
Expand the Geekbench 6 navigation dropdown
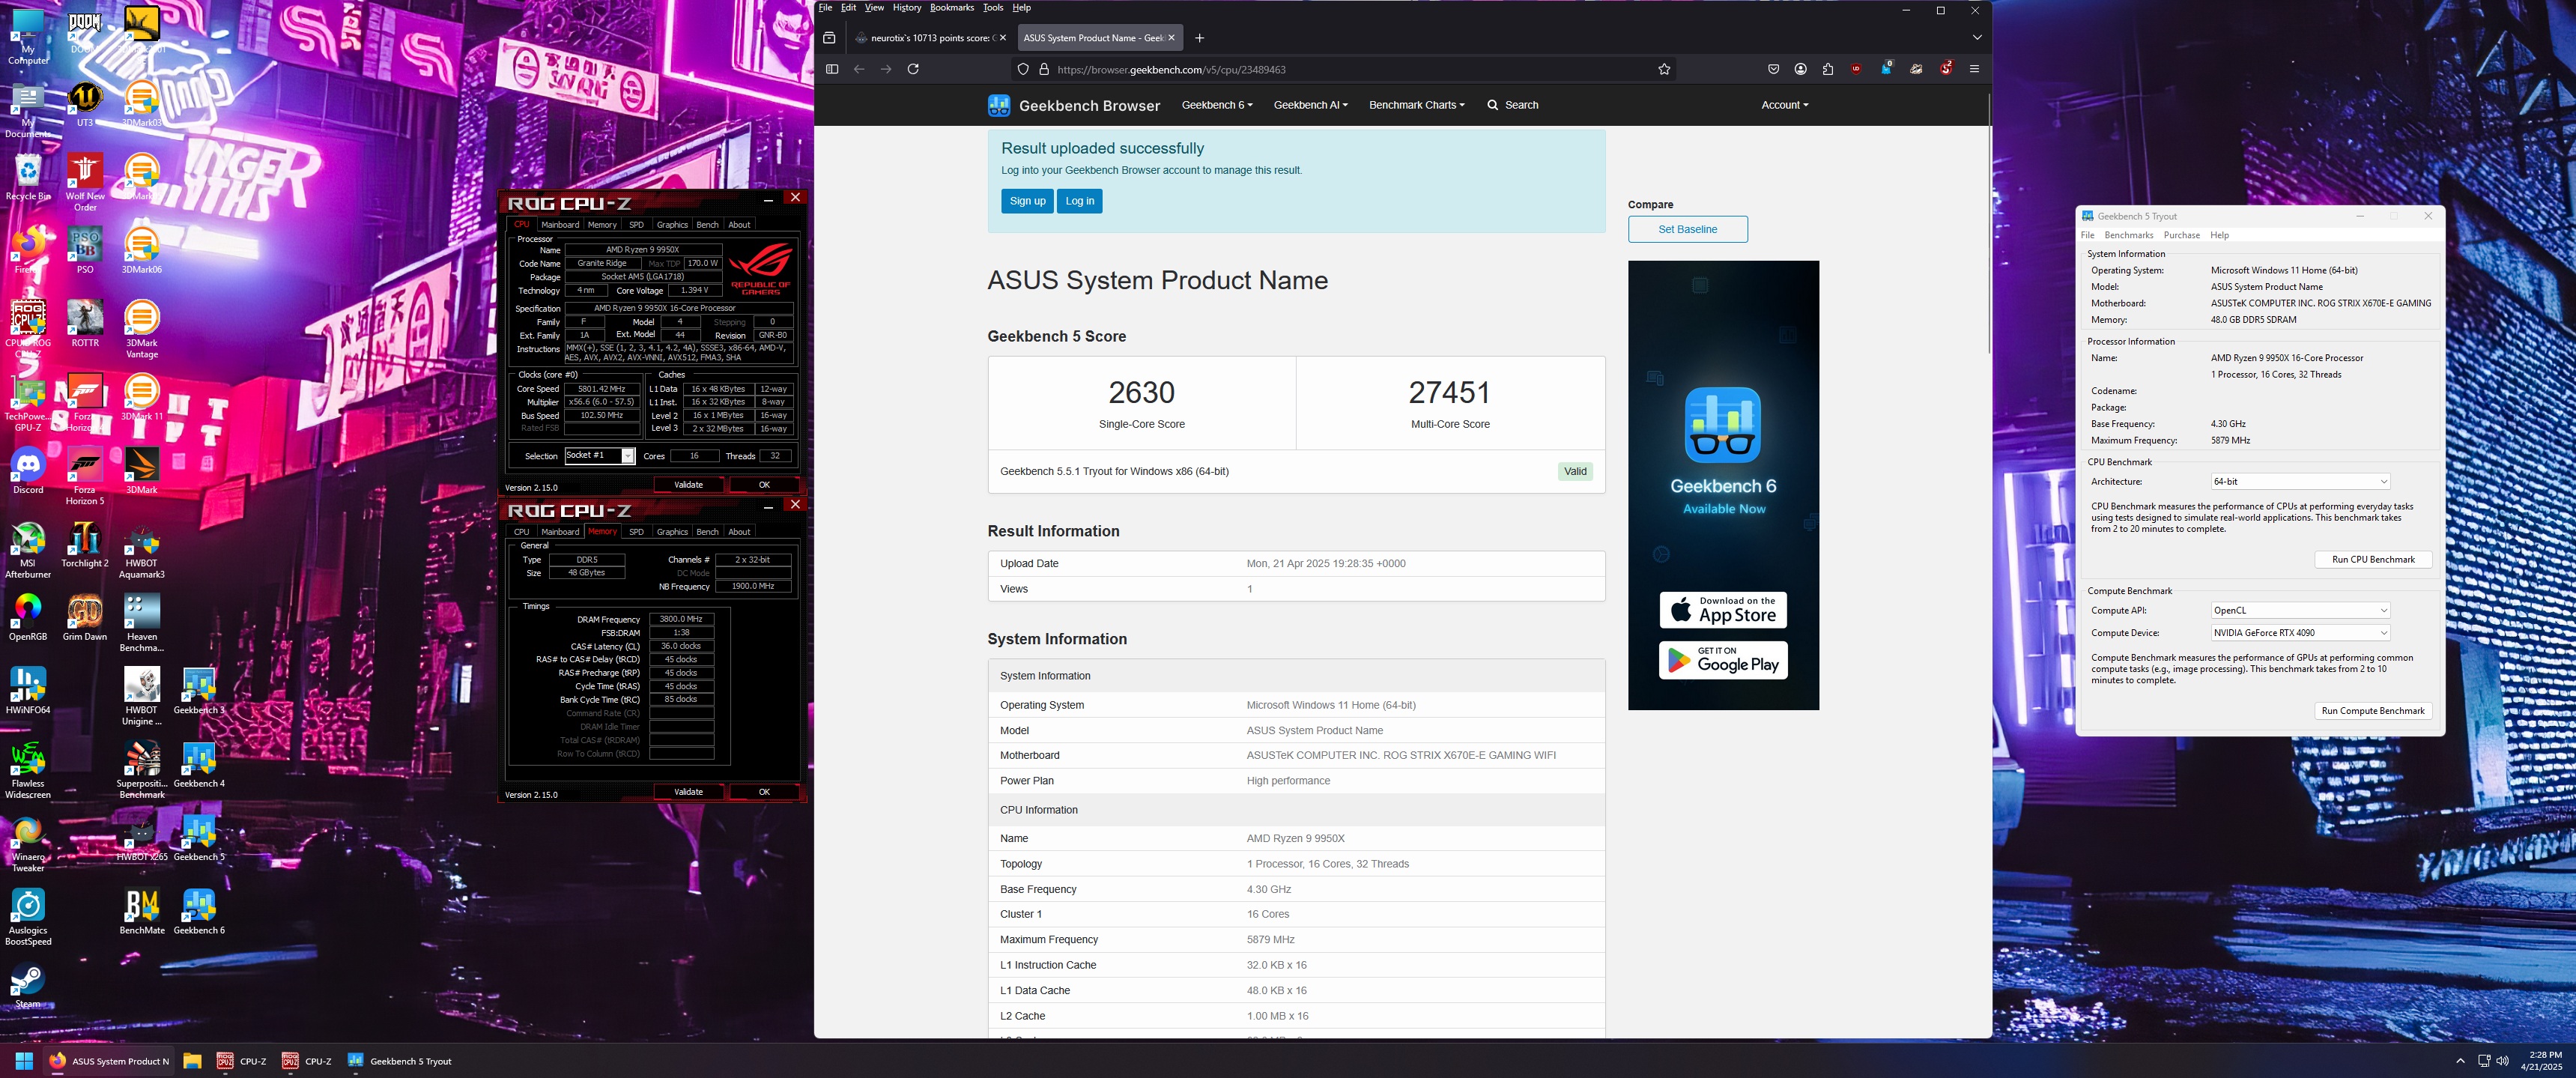point(1217,105)
